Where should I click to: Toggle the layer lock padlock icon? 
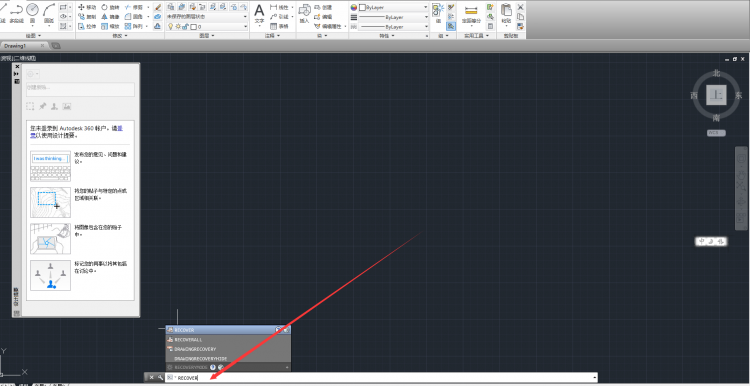click(186, 27)
